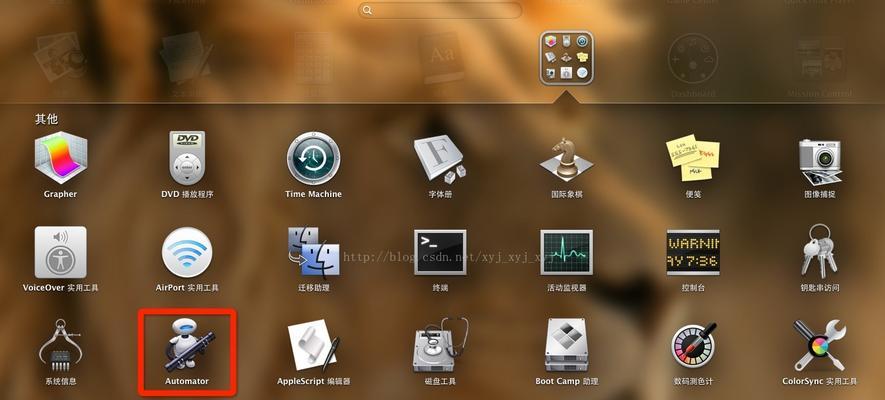885x400 pixels.
Task: Open AppleScript 编辑器
Action: 313,345
